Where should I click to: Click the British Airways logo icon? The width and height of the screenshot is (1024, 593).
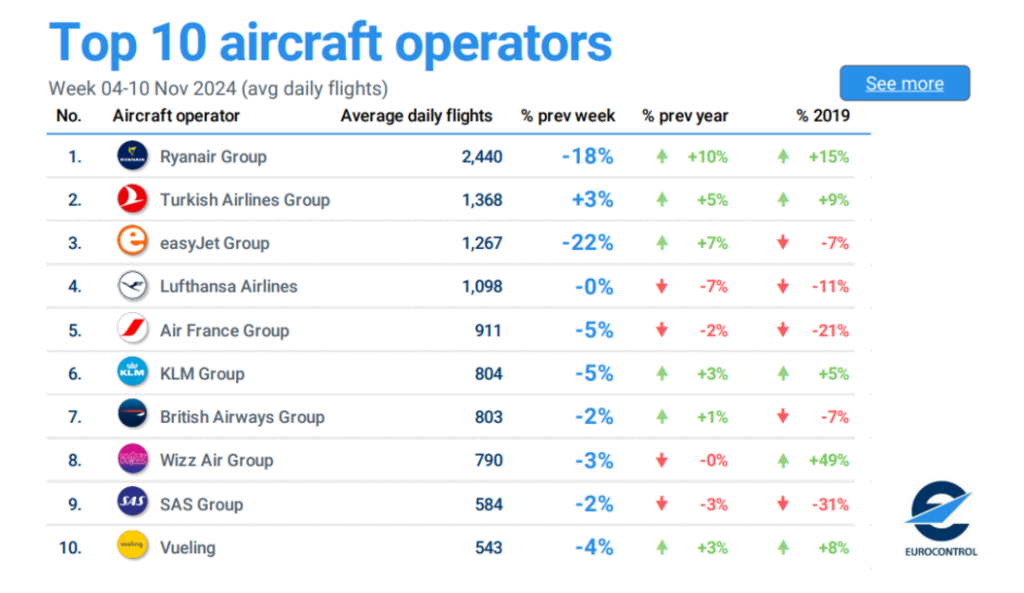pyautogui.click(x=132, y=417)
